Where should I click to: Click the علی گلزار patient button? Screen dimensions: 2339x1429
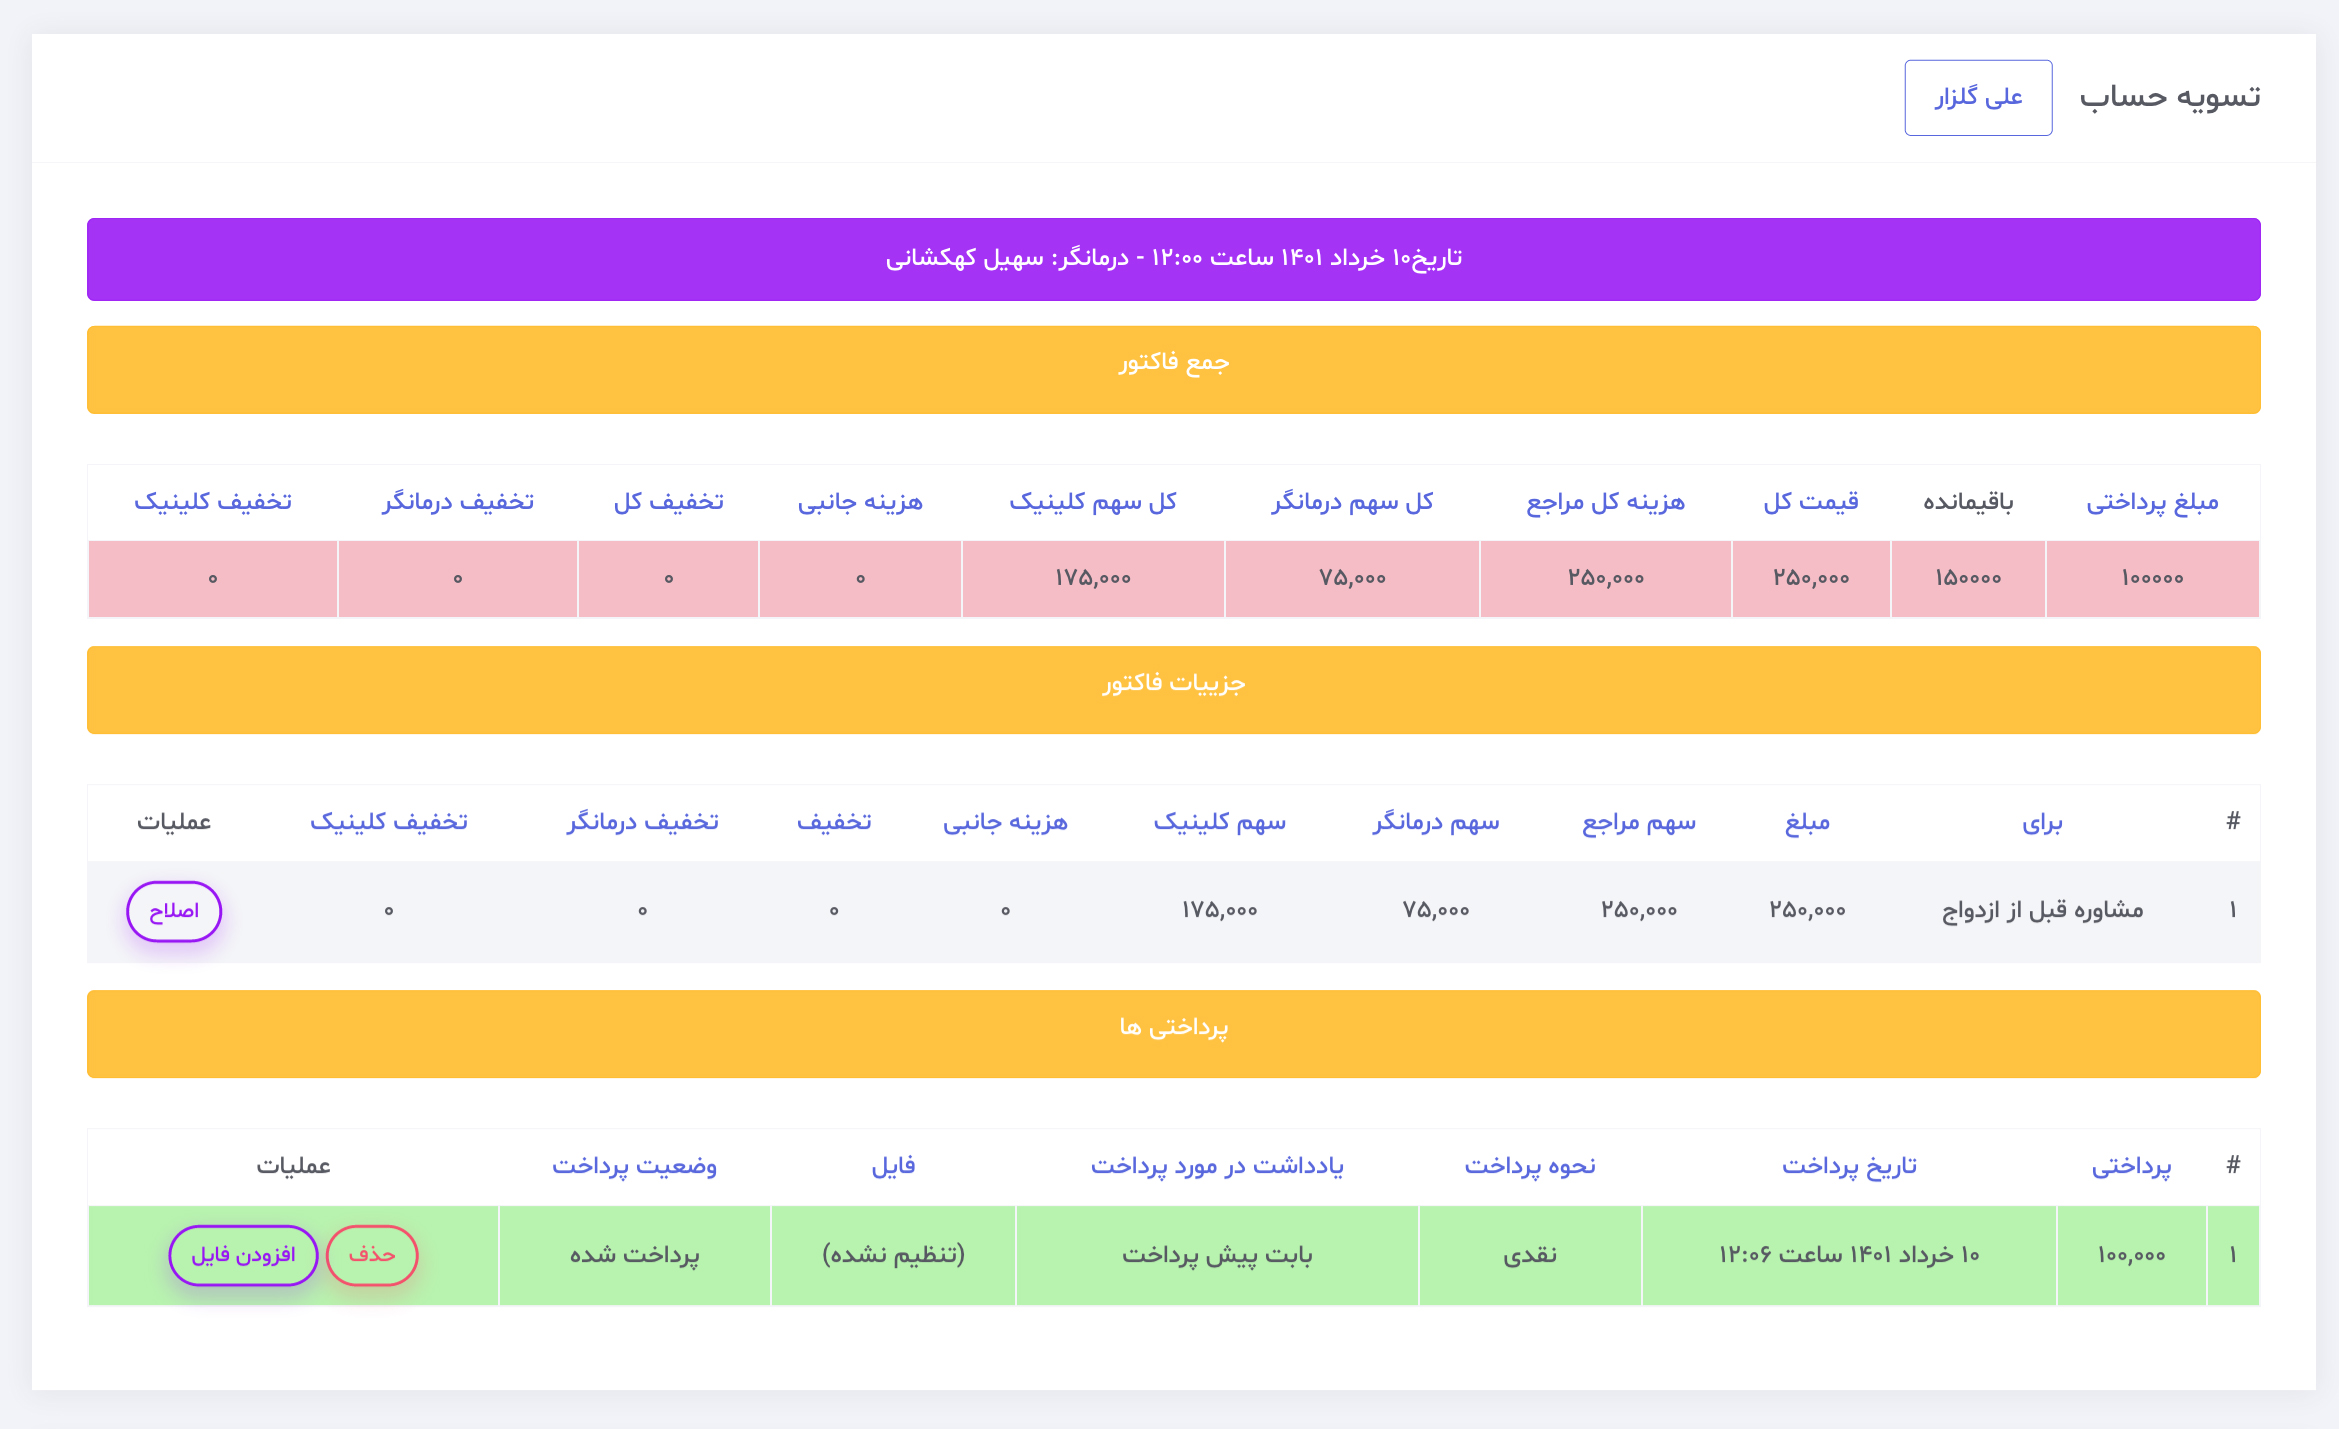[1977, 97]
